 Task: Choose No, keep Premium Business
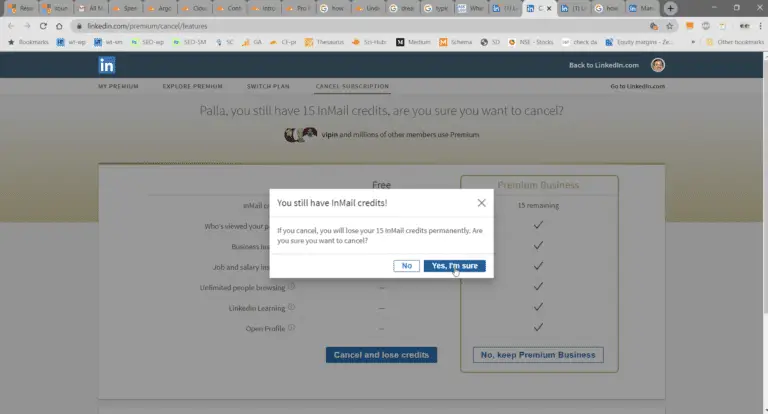pyautogui.click(x=538, y=355)
